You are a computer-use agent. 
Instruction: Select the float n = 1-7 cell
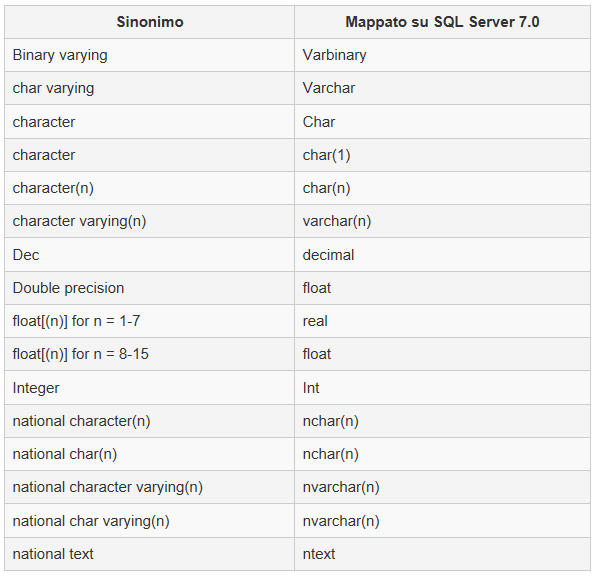pyautogui.click(x=150, y=321)
